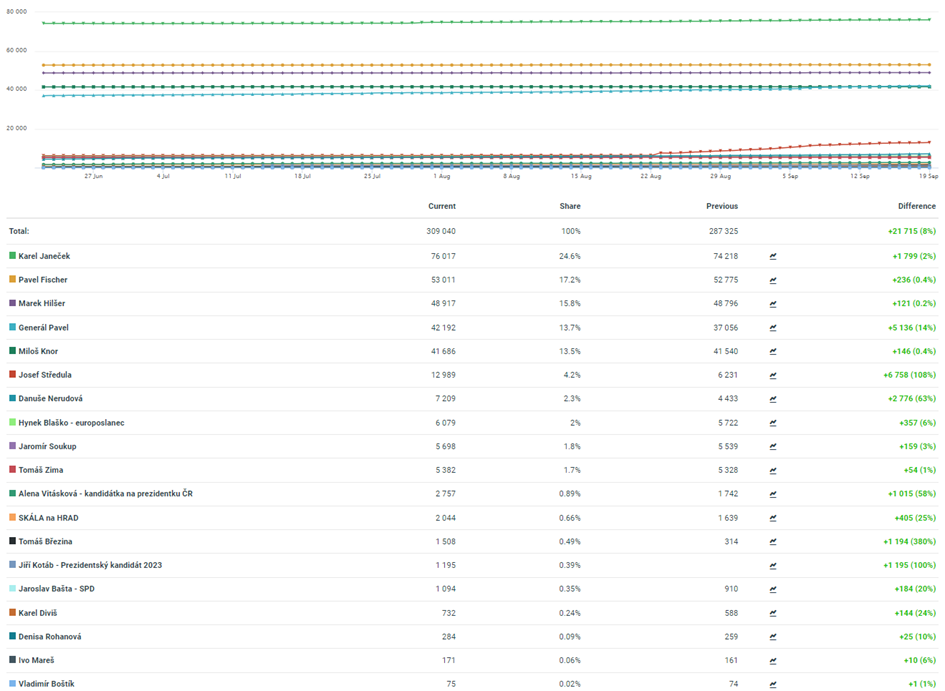Open the Hynek Blaško - europoslanec entry

coord(71,423)
